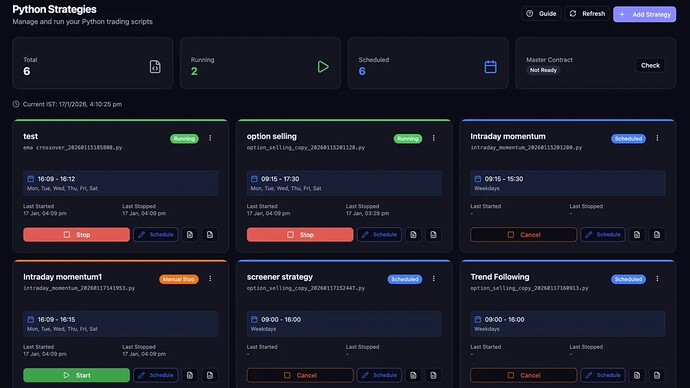
Task: Click the Running play icon
Action: point(323,66)
